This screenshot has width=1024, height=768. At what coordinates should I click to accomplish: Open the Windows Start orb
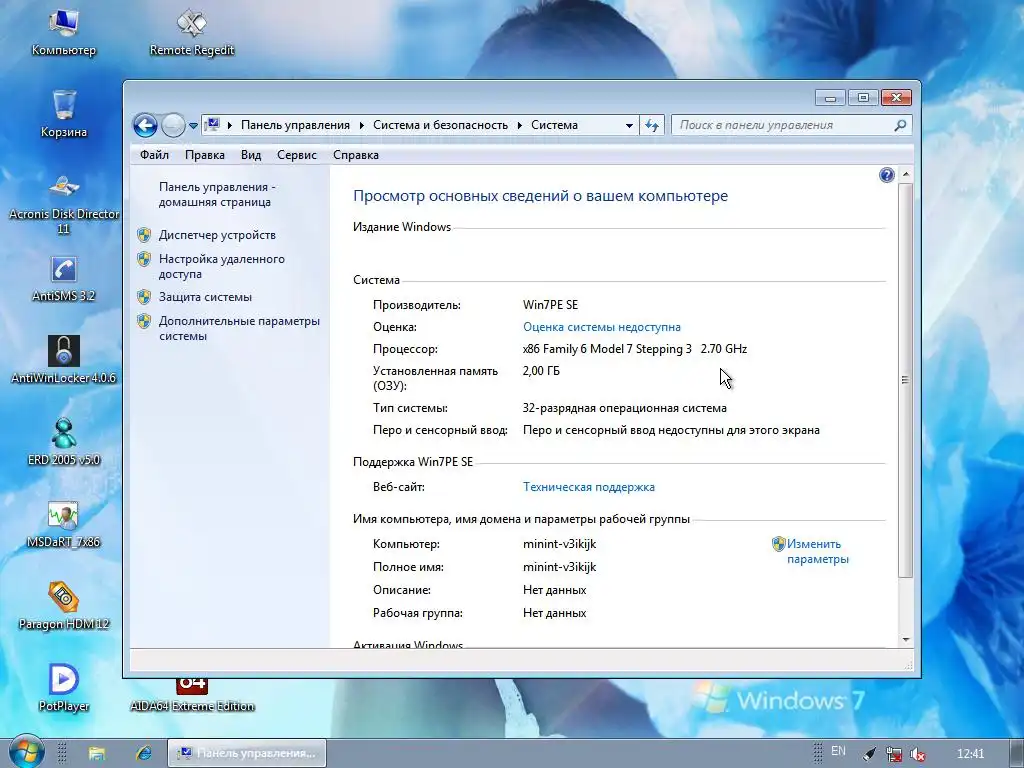[27, 752]
